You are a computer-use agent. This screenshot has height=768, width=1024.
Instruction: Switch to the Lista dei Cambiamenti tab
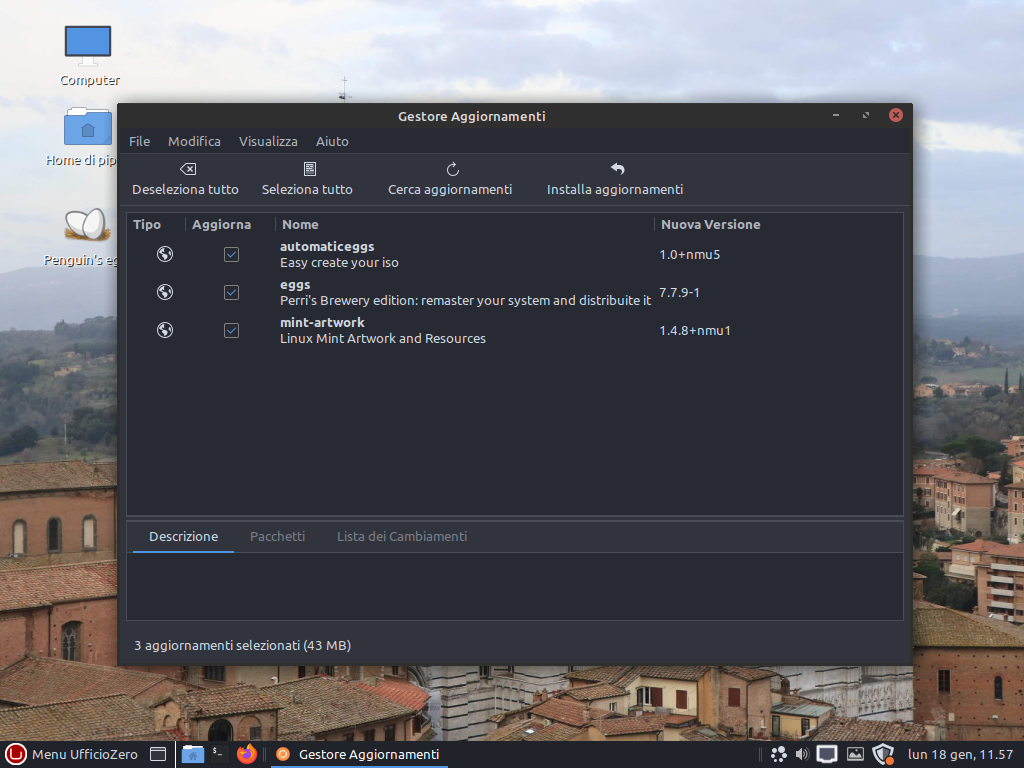pos(401,536)
